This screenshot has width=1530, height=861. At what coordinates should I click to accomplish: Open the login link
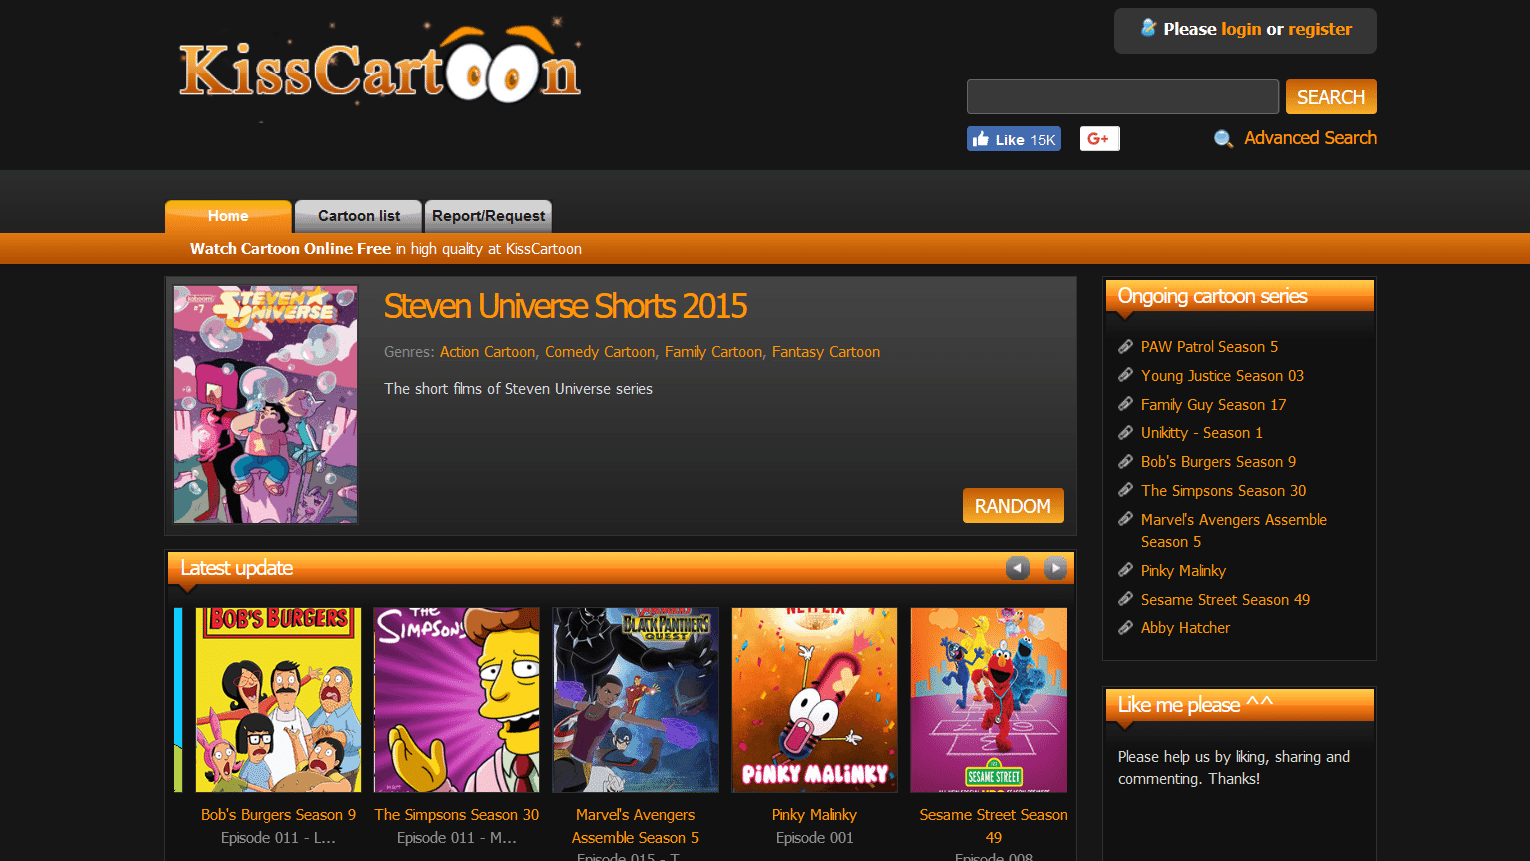[x=1241, y=29]
